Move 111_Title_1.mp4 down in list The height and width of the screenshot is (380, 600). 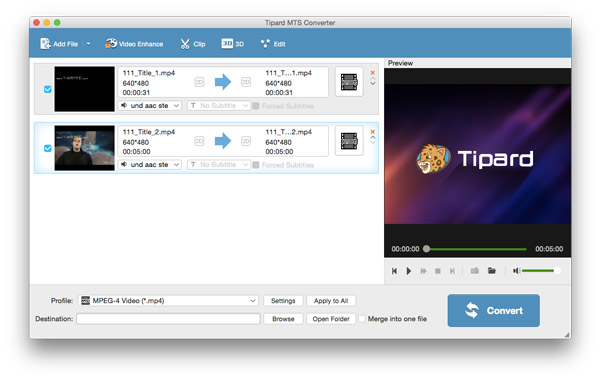click(373, 83)
